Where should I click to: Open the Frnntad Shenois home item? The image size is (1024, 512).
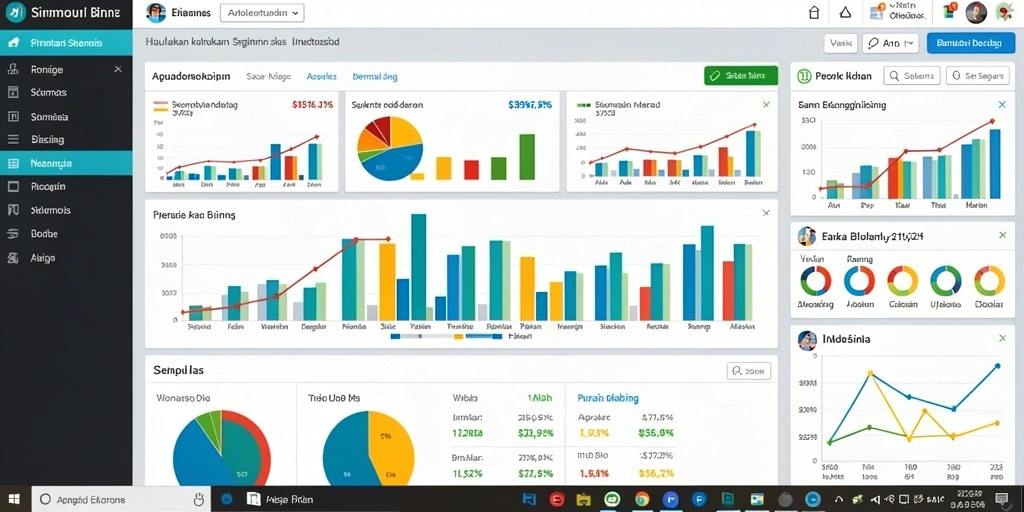(66, 43)
